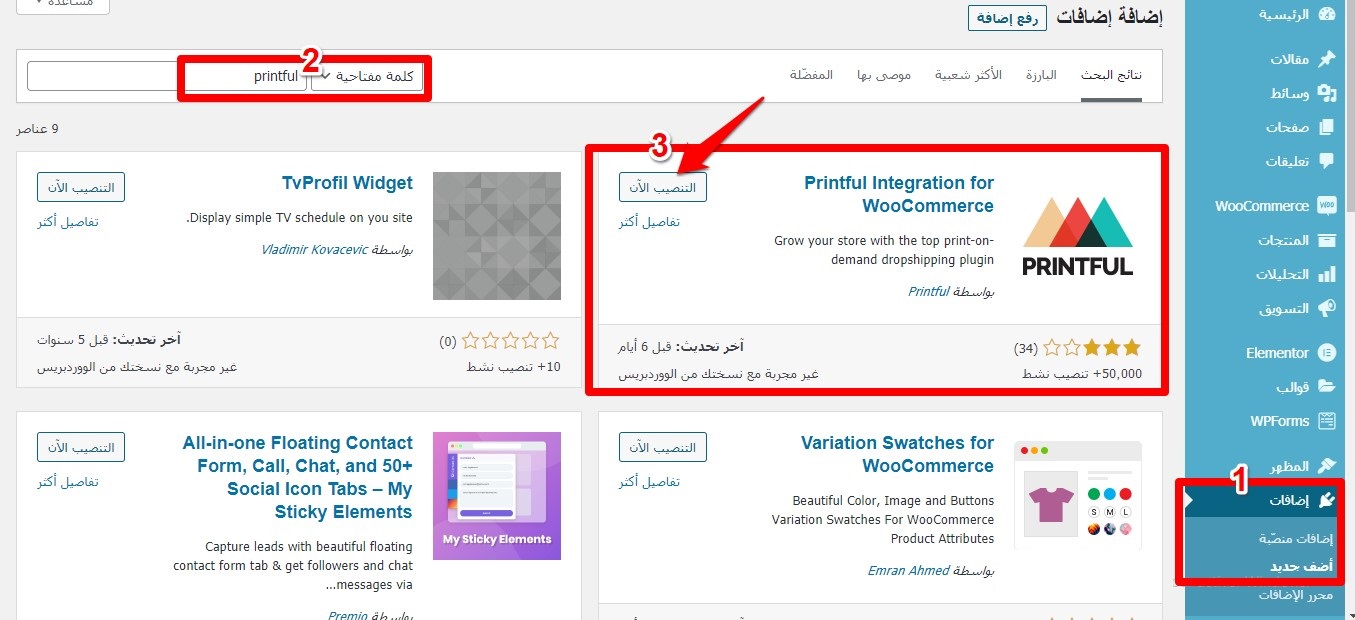Open the Printful author link
This screenshot has width=1355, height=620.
pos(928,292)
